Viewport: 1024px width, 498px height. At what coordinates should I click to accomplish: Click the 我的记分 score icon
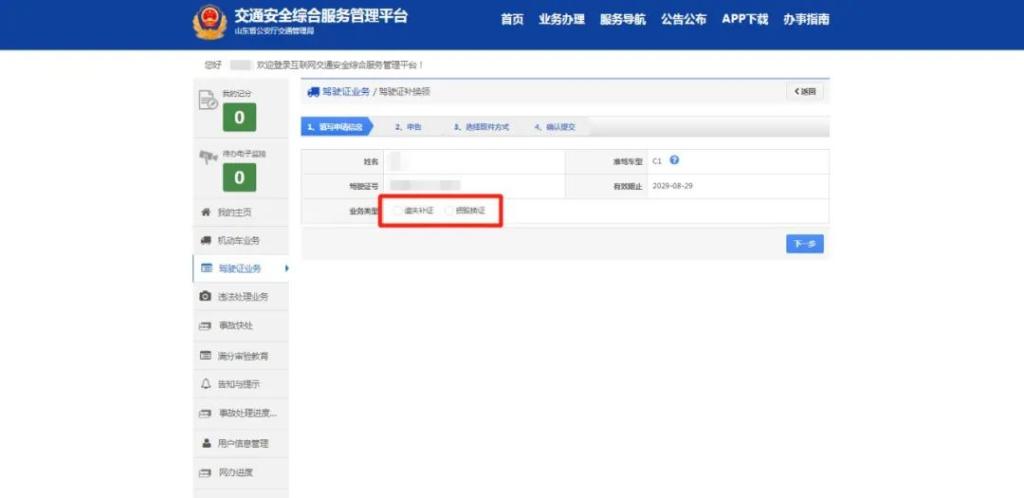point(208,99)
